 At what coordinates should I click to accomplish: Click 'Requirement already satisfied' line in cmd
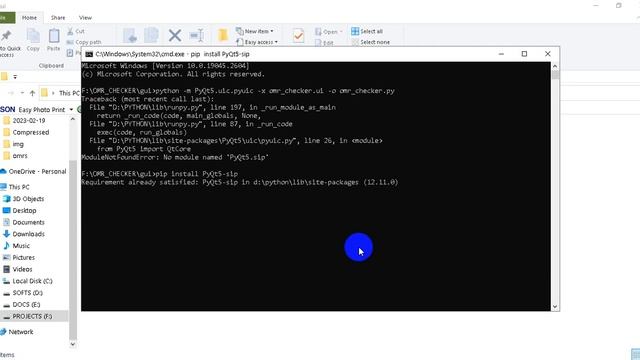pyautogui.click(x=240, y=182)
